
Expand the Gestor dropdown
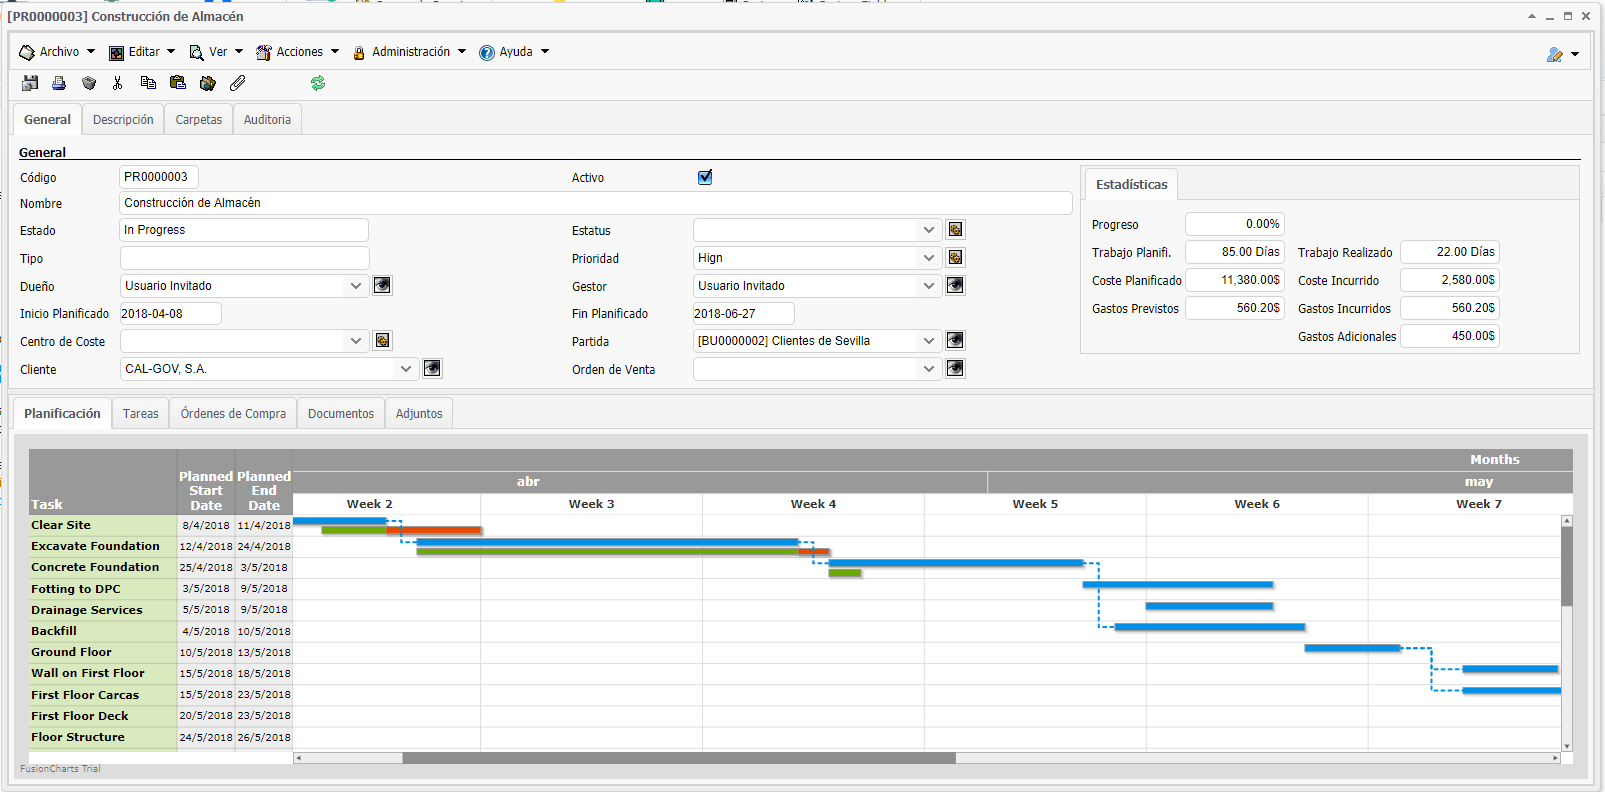[x=929, y=286]
